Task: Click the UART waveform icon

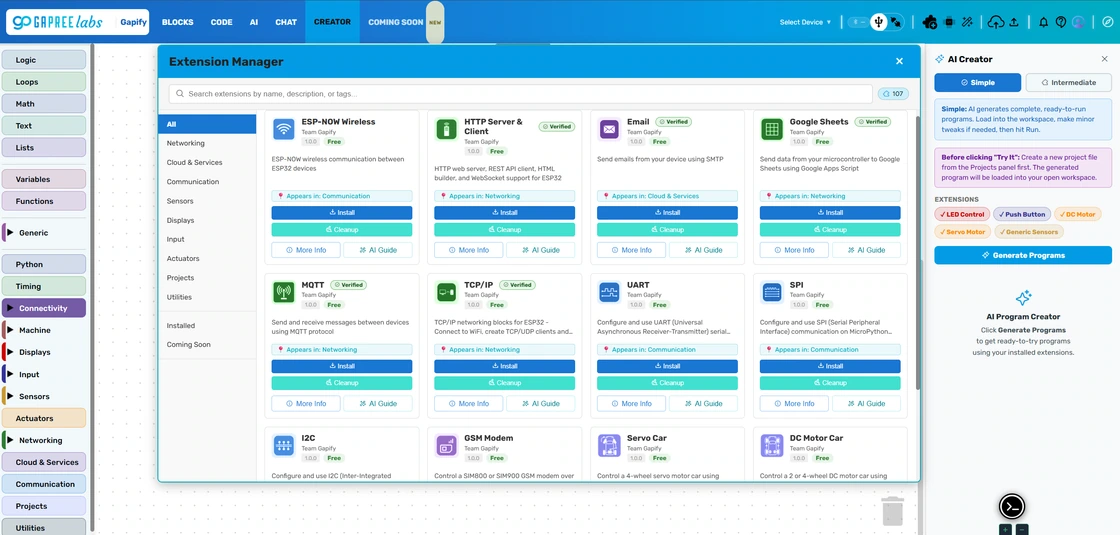Action: coord(609,292)
